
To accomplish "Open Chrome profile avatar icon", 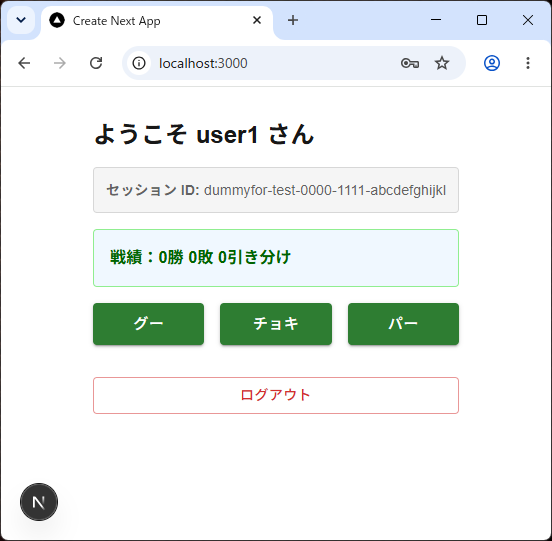I will [492, 63].
